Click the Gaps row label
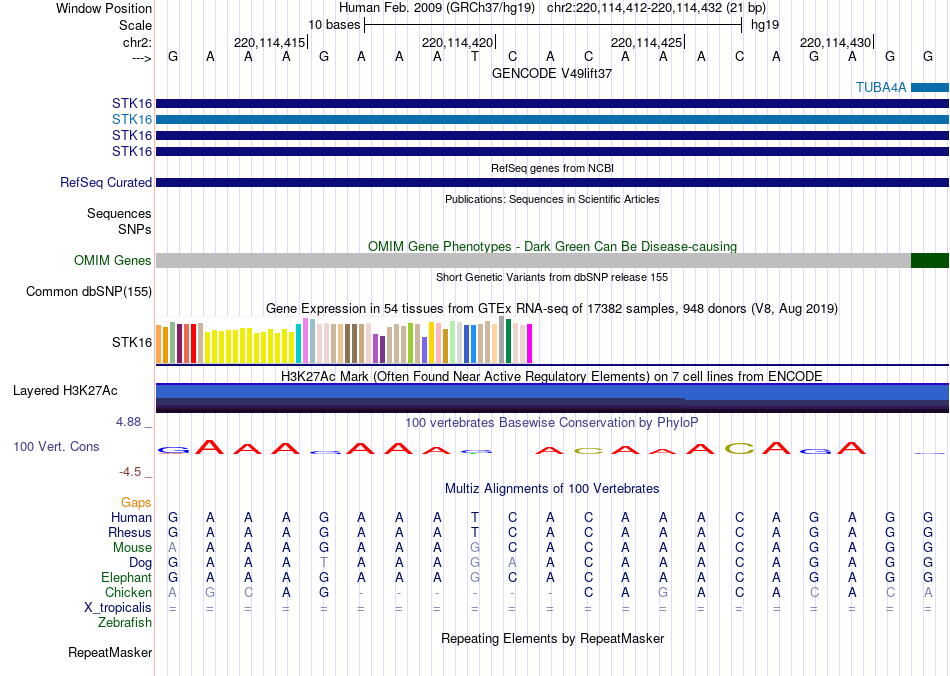 [x=136, y=502]
